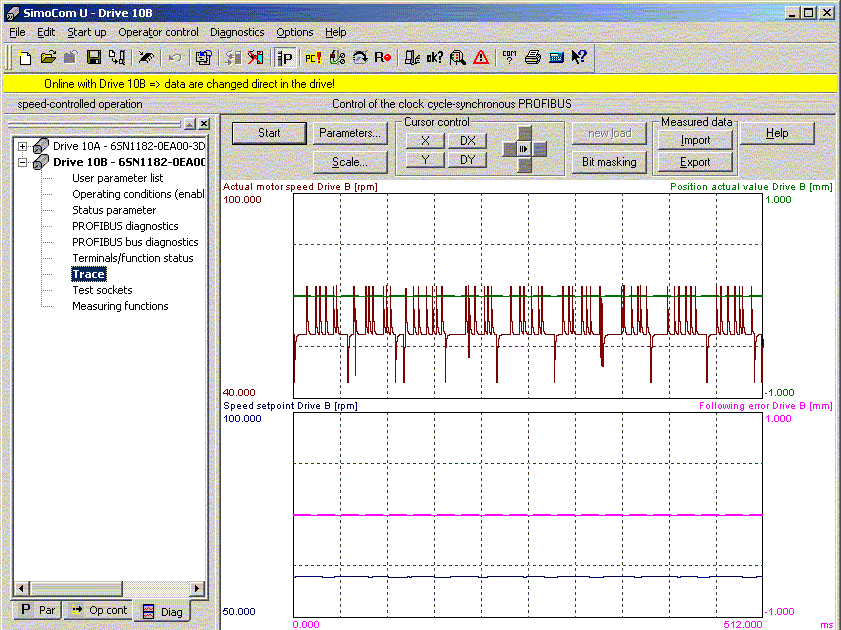Collapse the tree panel with arrow button

(x=190, y=124)
